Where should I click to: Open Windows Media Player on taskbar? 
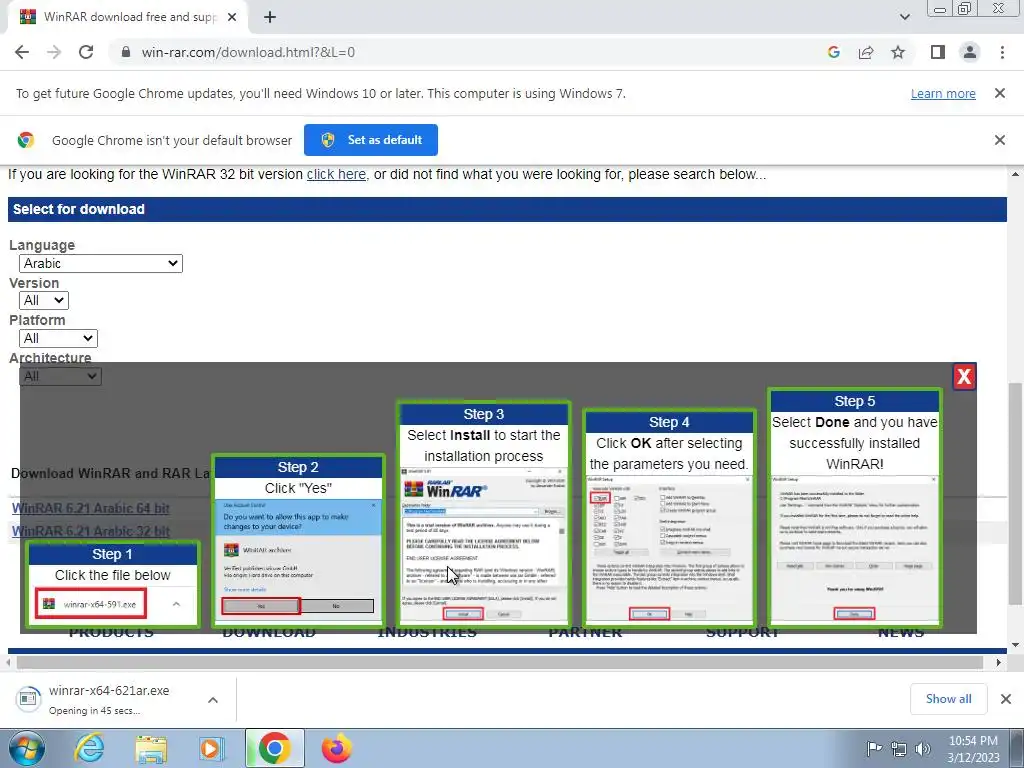(212, 749)
